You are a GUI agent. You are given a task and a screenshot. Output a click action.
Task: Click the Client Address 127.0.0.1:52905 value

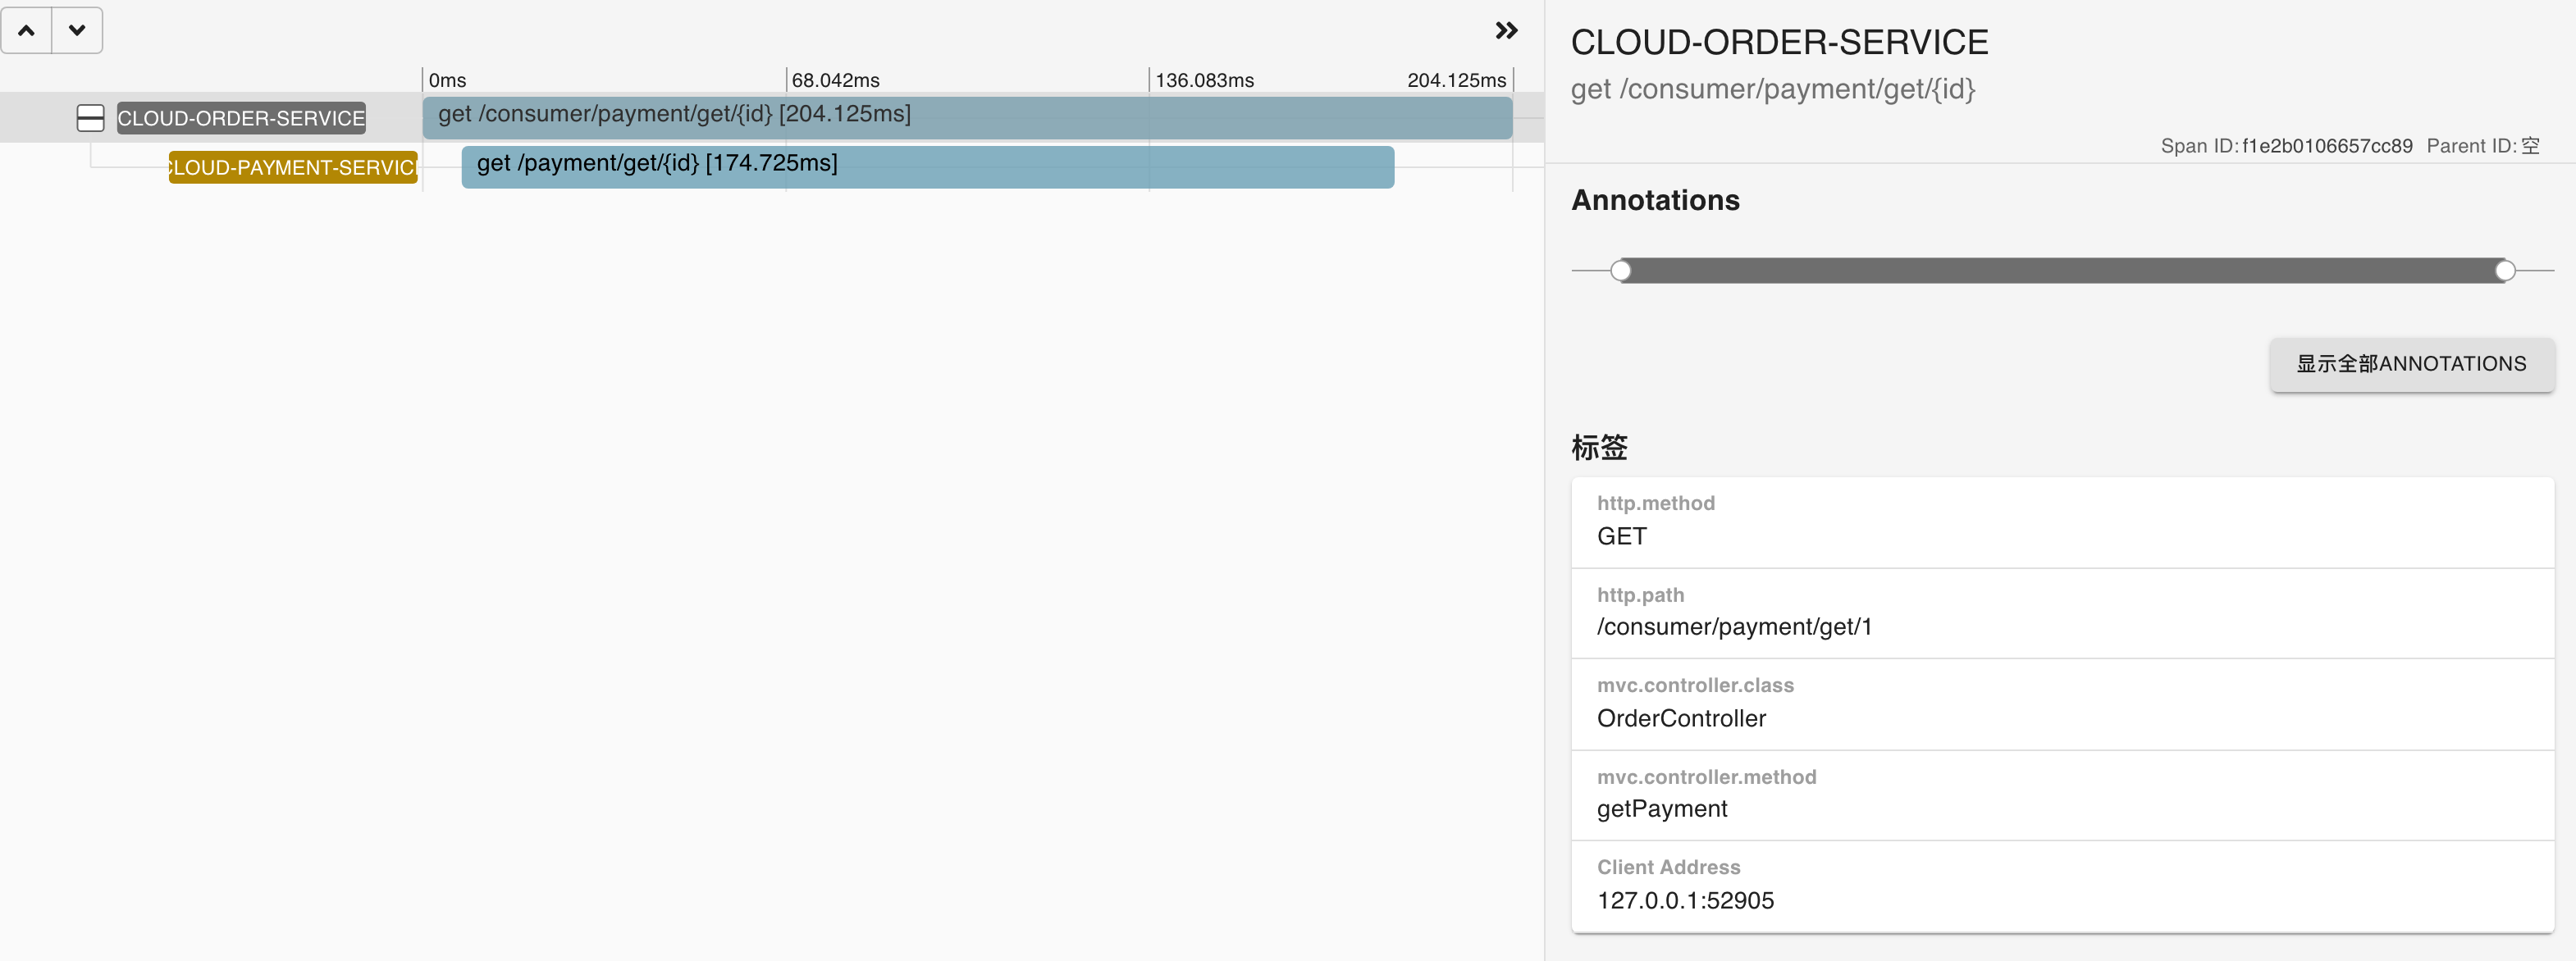coord(1685,900)
